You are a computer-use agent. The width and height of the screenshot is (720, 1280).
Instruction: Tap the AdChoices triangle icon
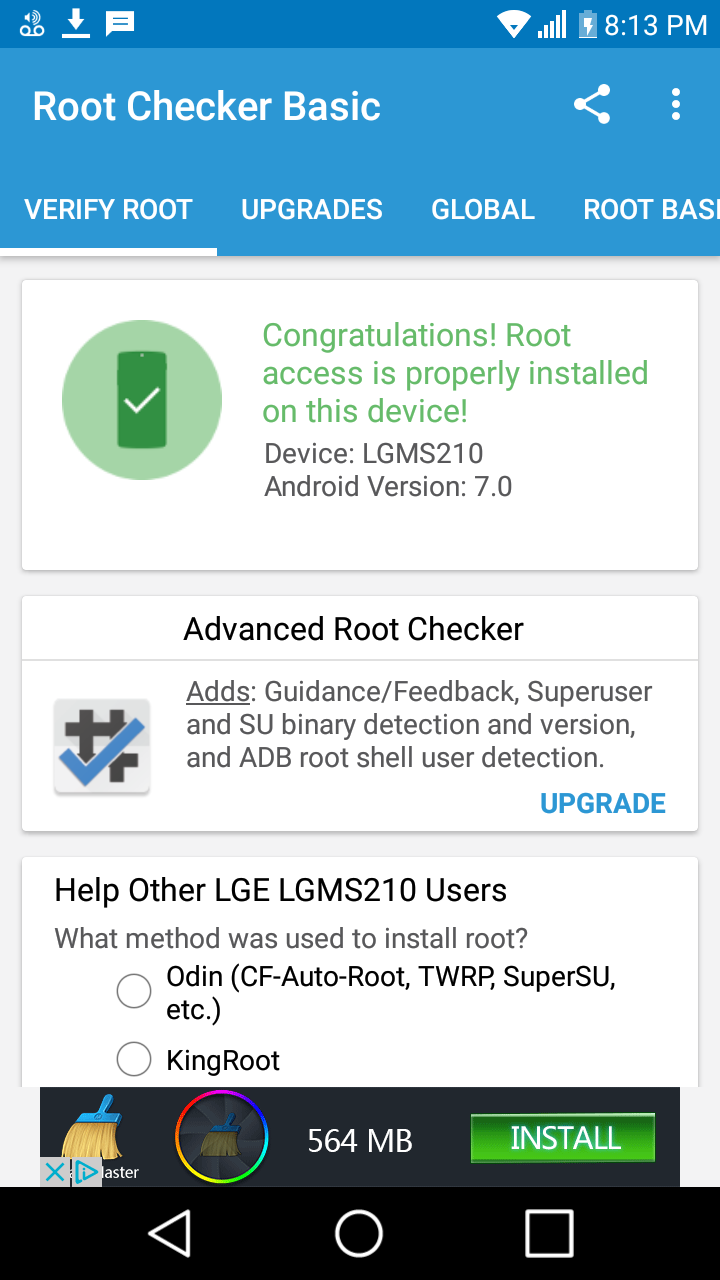pyautogui.click(x=86, y=1172)
